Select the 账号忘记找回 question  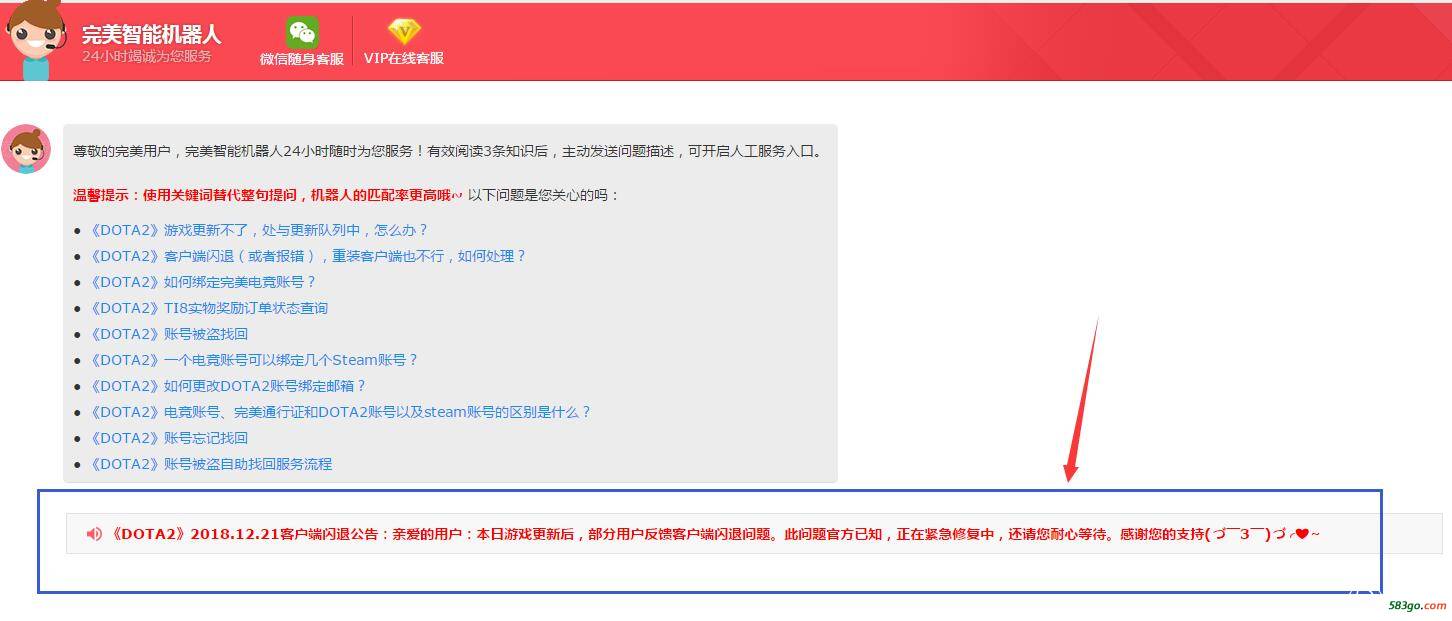coord(169,438)
